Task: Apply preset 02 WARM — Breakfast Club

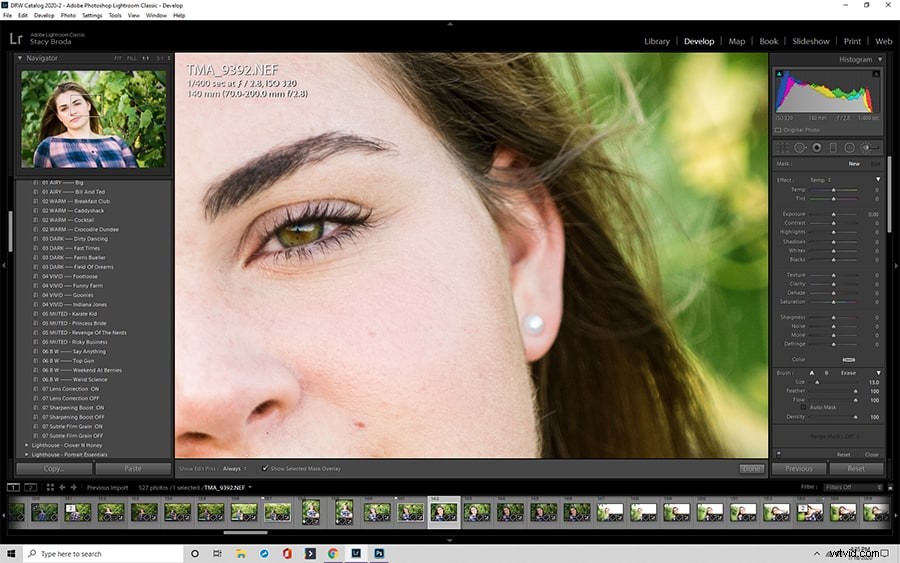Action: point(75,201)
